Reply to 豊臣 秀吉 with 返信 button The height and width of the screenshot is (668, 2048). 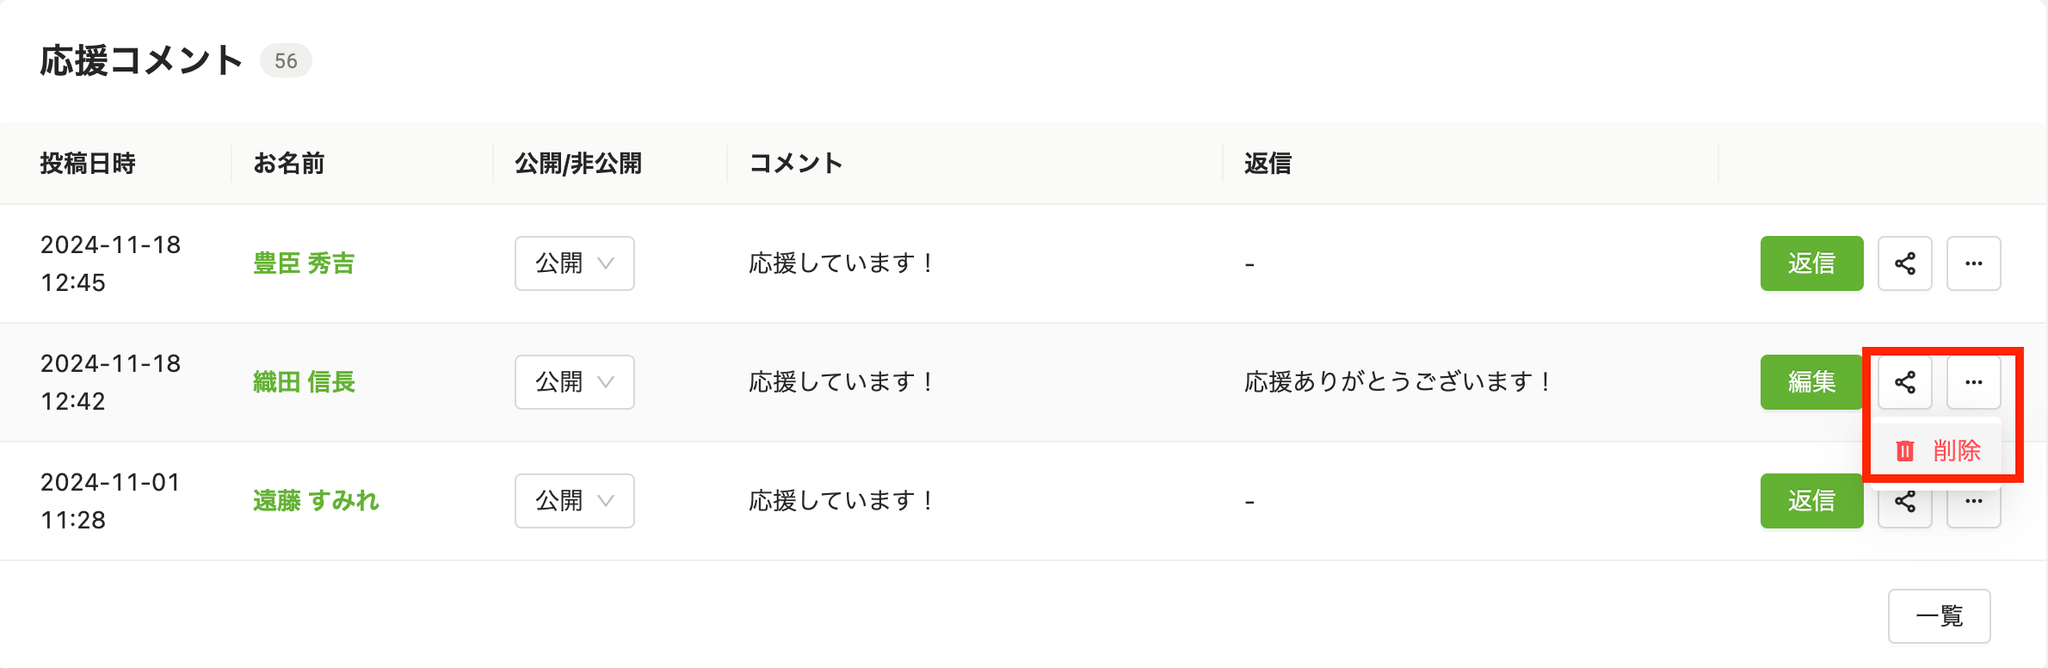click(x=1811, y=263)
